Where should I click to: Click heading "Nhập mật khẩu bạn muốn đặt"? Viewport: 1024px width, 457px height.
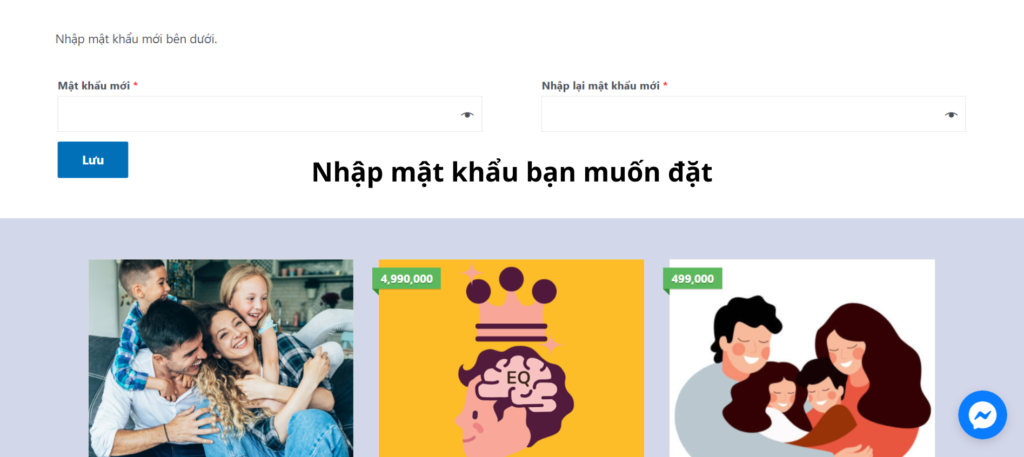[x=512, y=172]
